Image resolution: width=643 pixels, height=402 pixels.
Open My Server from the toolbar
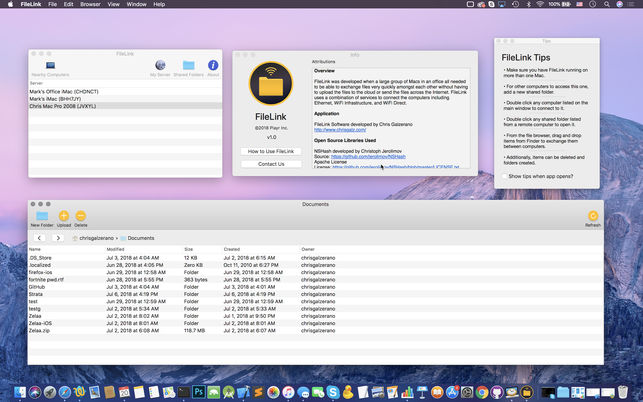pyautogui.click(x=161, y=67)
